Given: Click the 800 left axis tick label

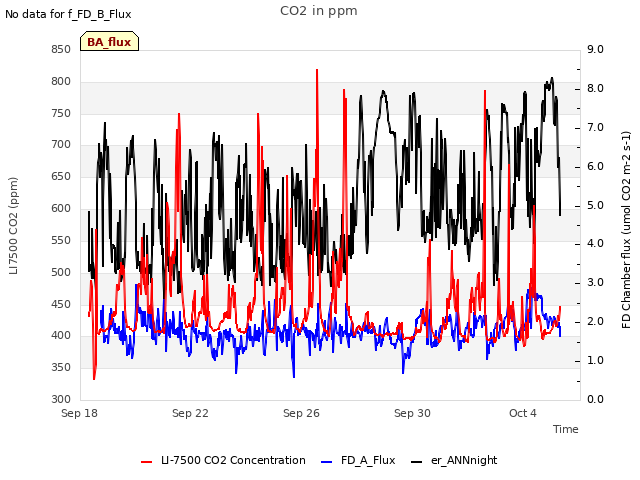Looking at the screenshot, I should click(61, 82).
